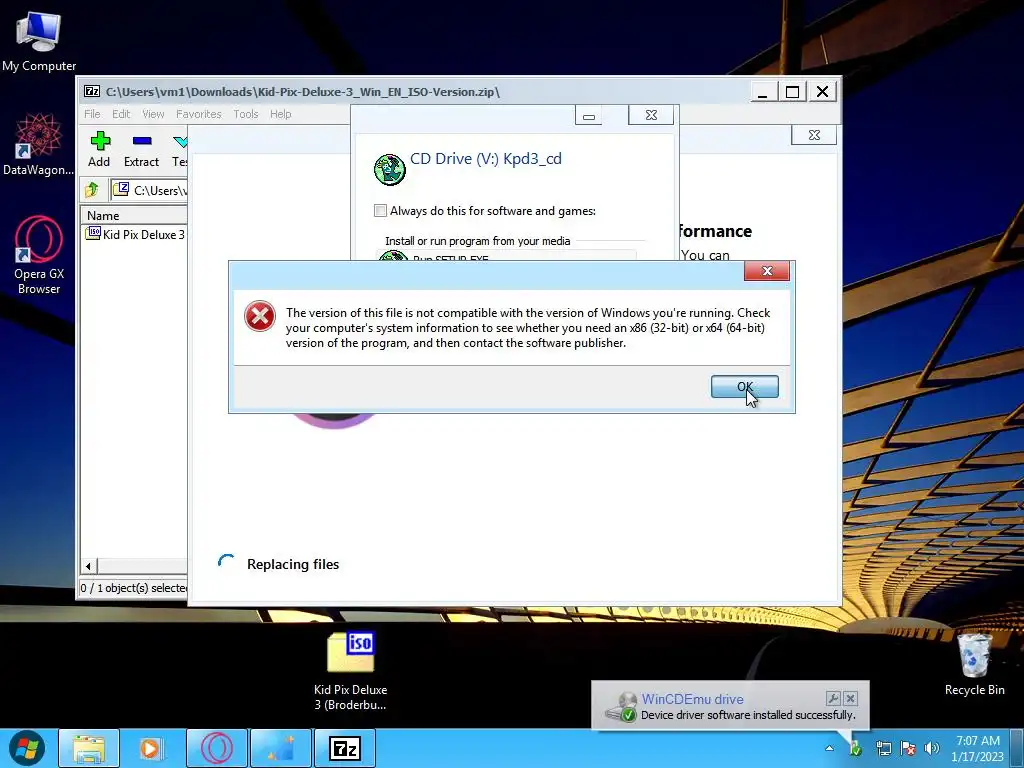Click the Add button in 7-Zip toolbar
Viewport: 1024px width, 768px height.
[x=99, y=150]
